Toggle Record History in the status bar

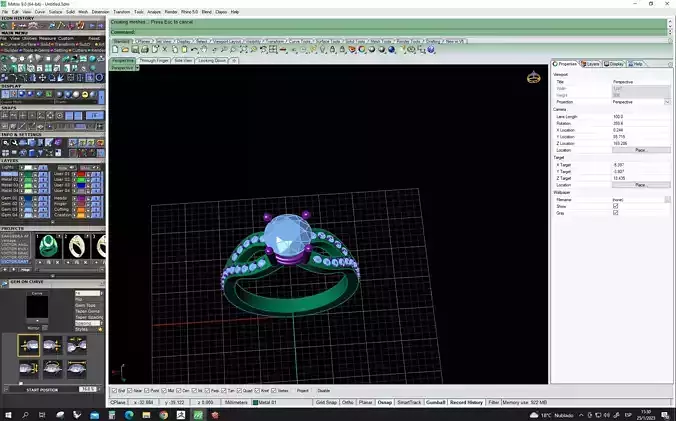tap(466, 402)
